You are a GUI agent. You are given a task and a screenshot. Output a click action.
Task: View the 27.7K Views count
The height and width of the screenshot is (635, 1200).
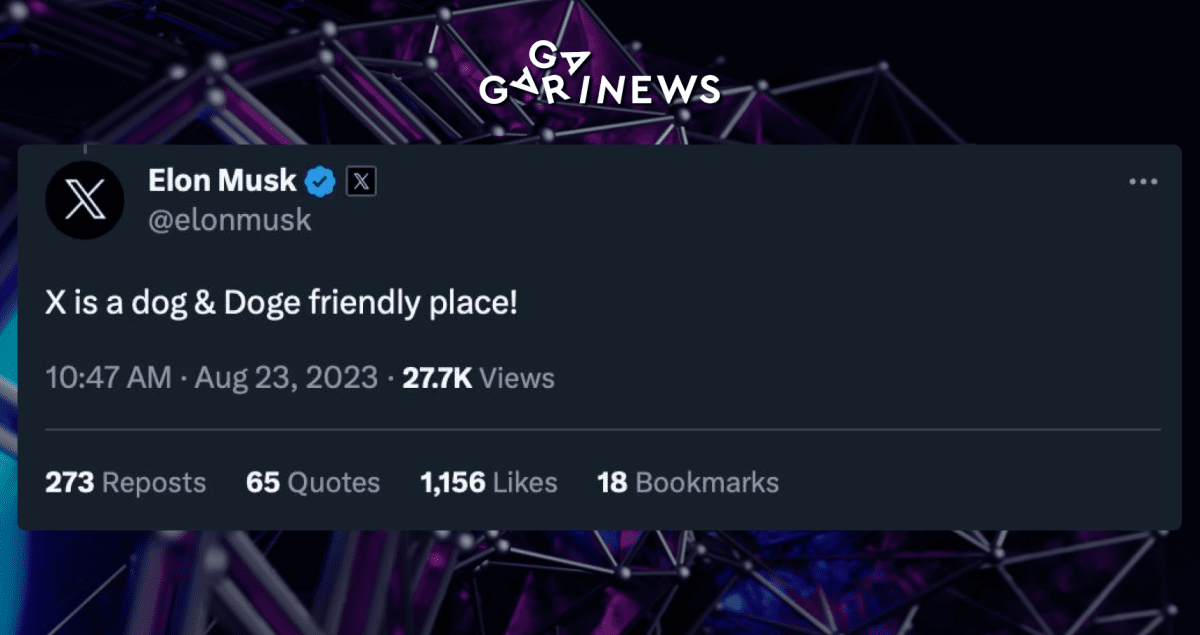click(478, 378)
